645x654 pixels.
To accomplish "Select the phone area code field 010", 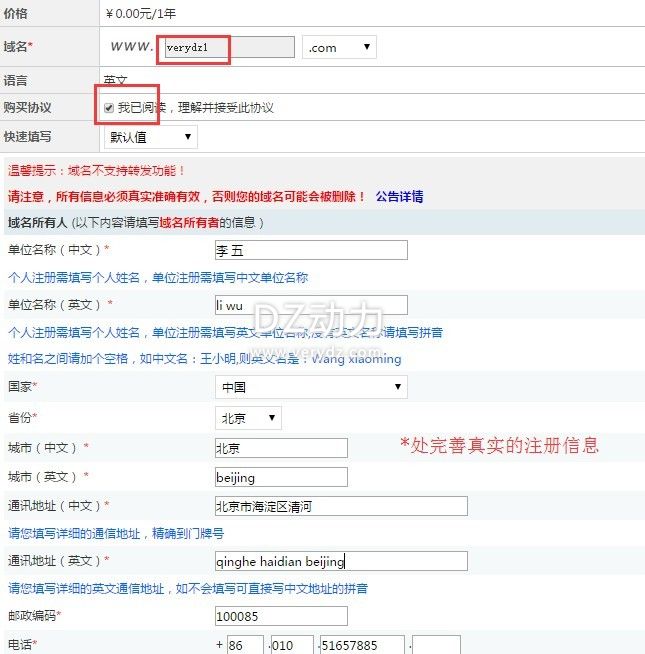I will coord(291,645).
